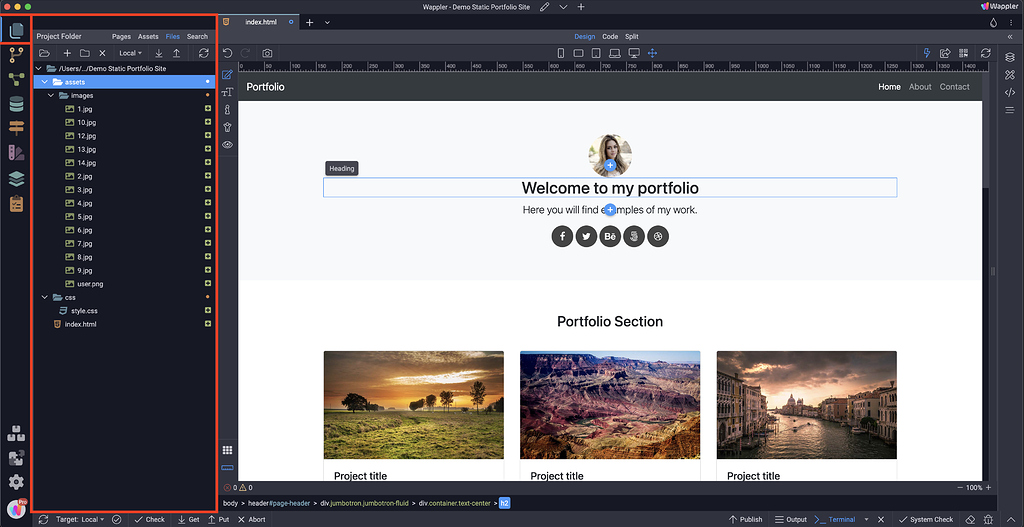Toggle the move arrows viewport icon

click(652, 54)
